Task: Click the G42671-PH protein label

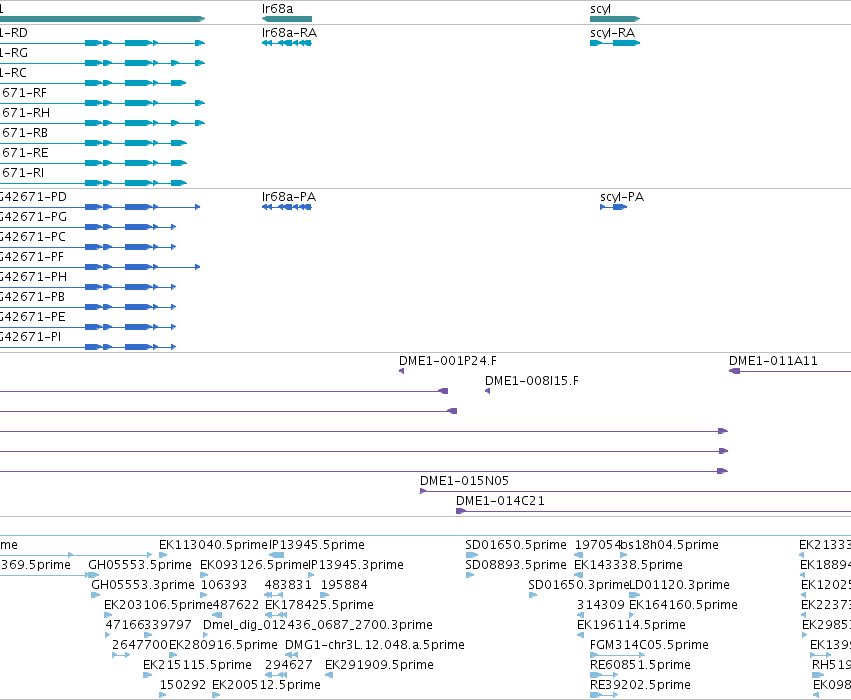Action: [34, 277]
